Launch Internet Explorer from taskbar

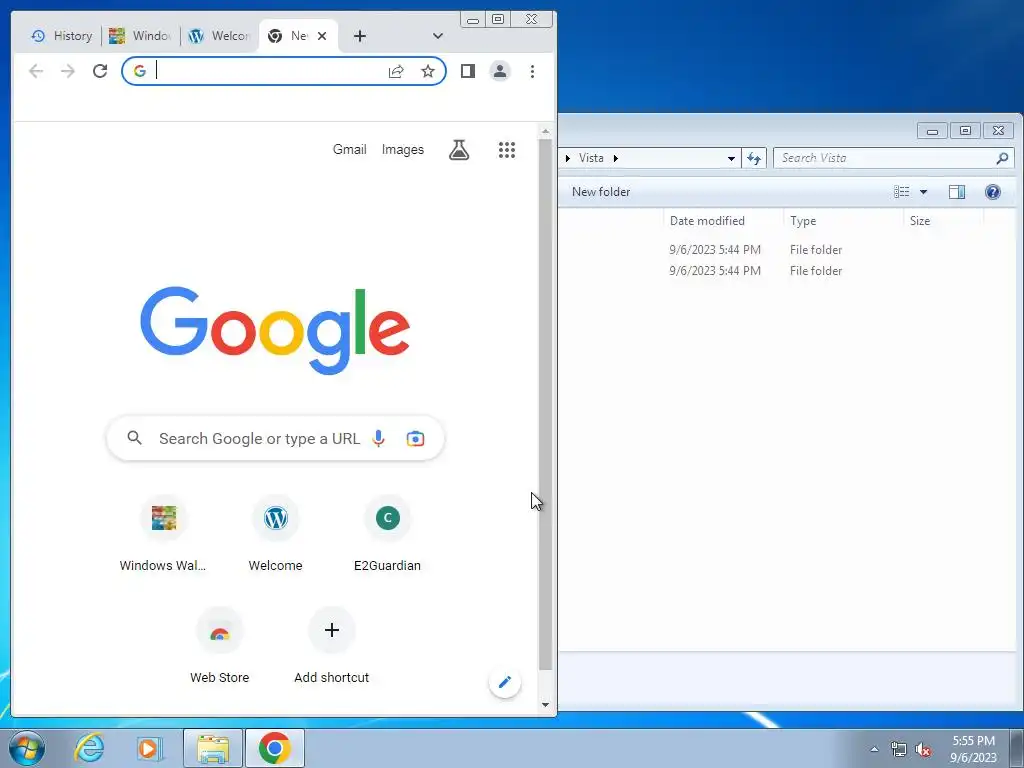coord(89,748)
